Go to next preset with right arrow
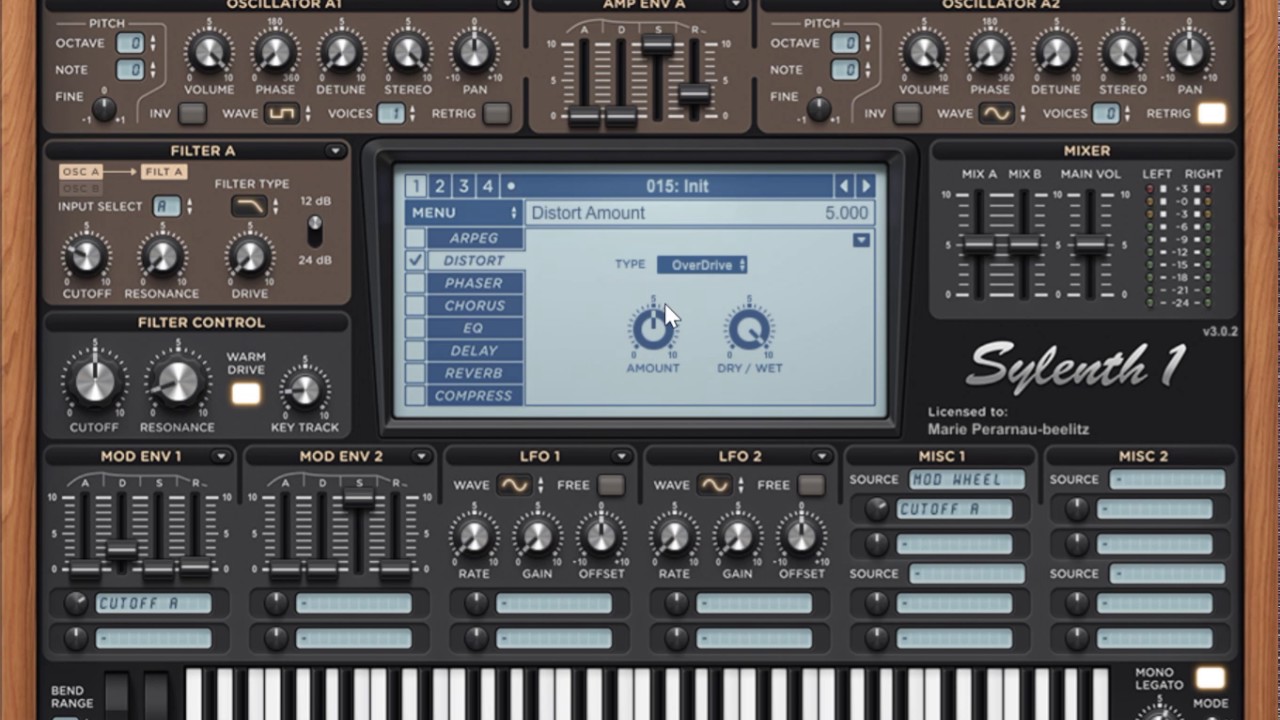This screenshot has width=1280, height=720. (866, 186)
